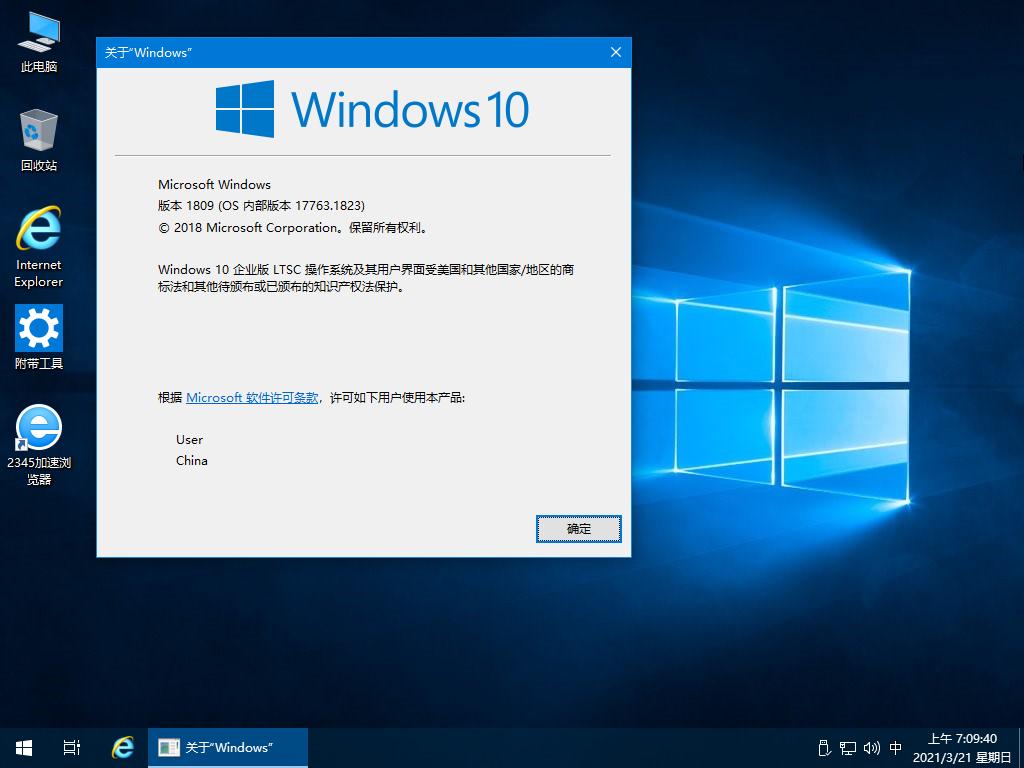Click the Windows 10 企业版 LTSC paragraph
1024x768 pixels.
(x=366, y=278)
